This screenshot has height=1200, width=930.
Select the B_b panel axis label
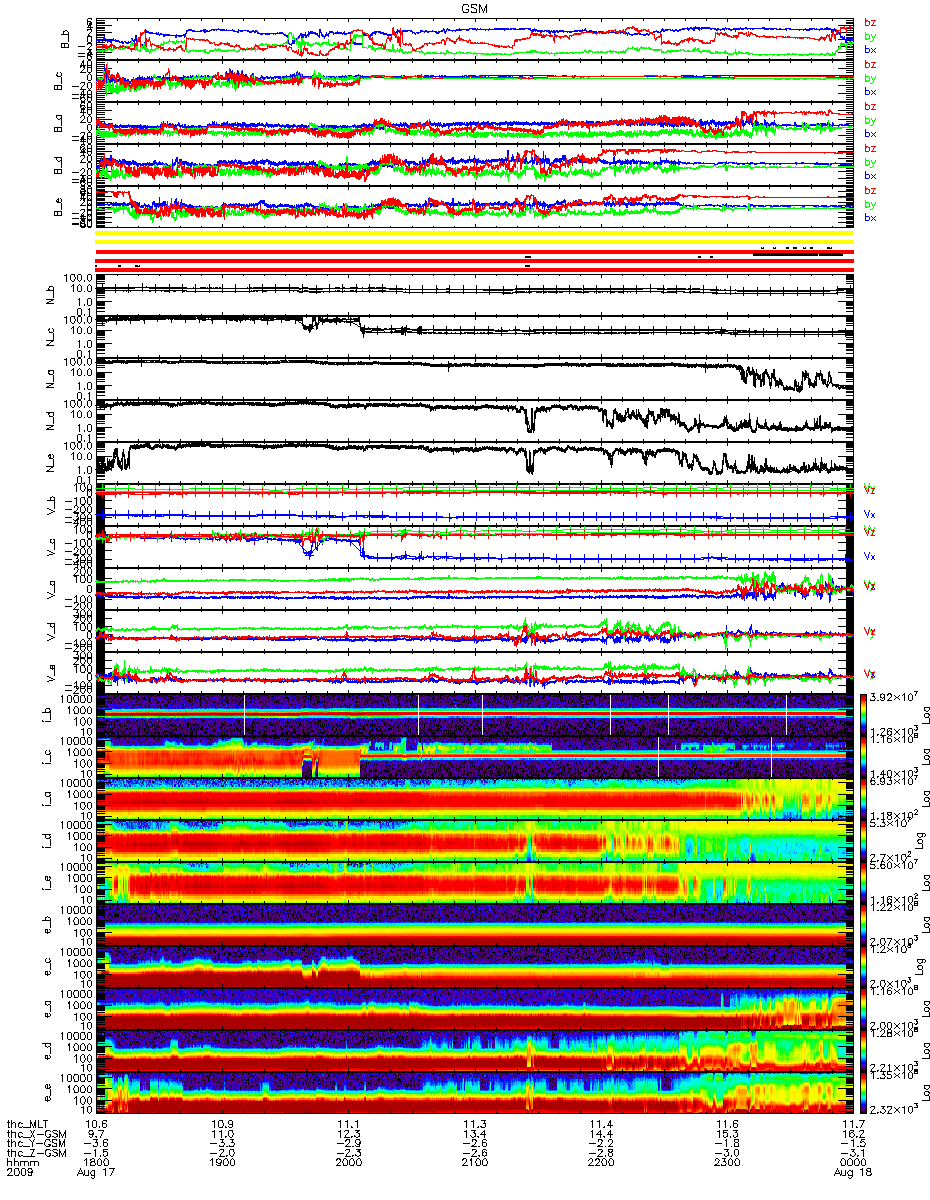[x=65, y=39]
